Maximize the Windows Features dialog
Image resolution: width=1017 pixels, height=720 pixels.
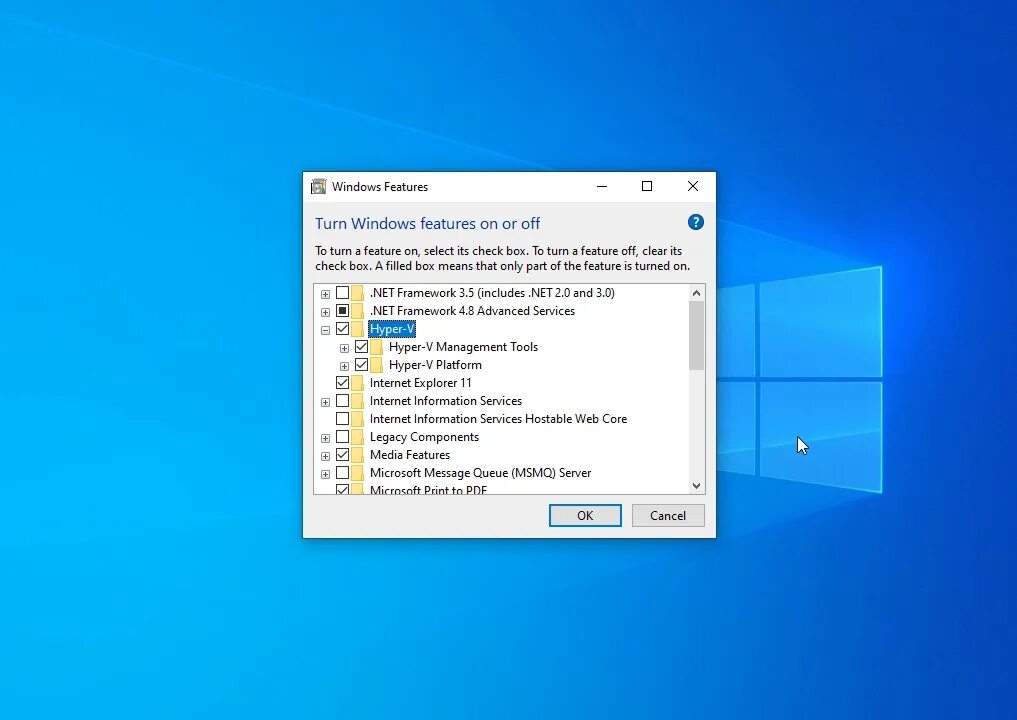(x=647, y=187)
